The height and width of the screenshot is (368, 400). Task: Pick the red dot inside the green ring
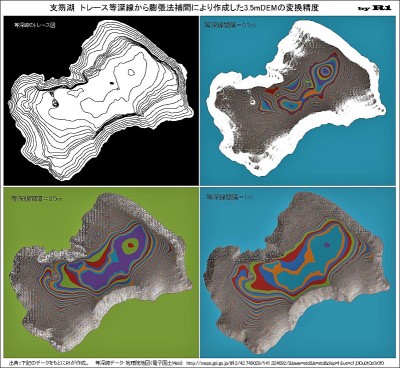(x=131, y=246)
